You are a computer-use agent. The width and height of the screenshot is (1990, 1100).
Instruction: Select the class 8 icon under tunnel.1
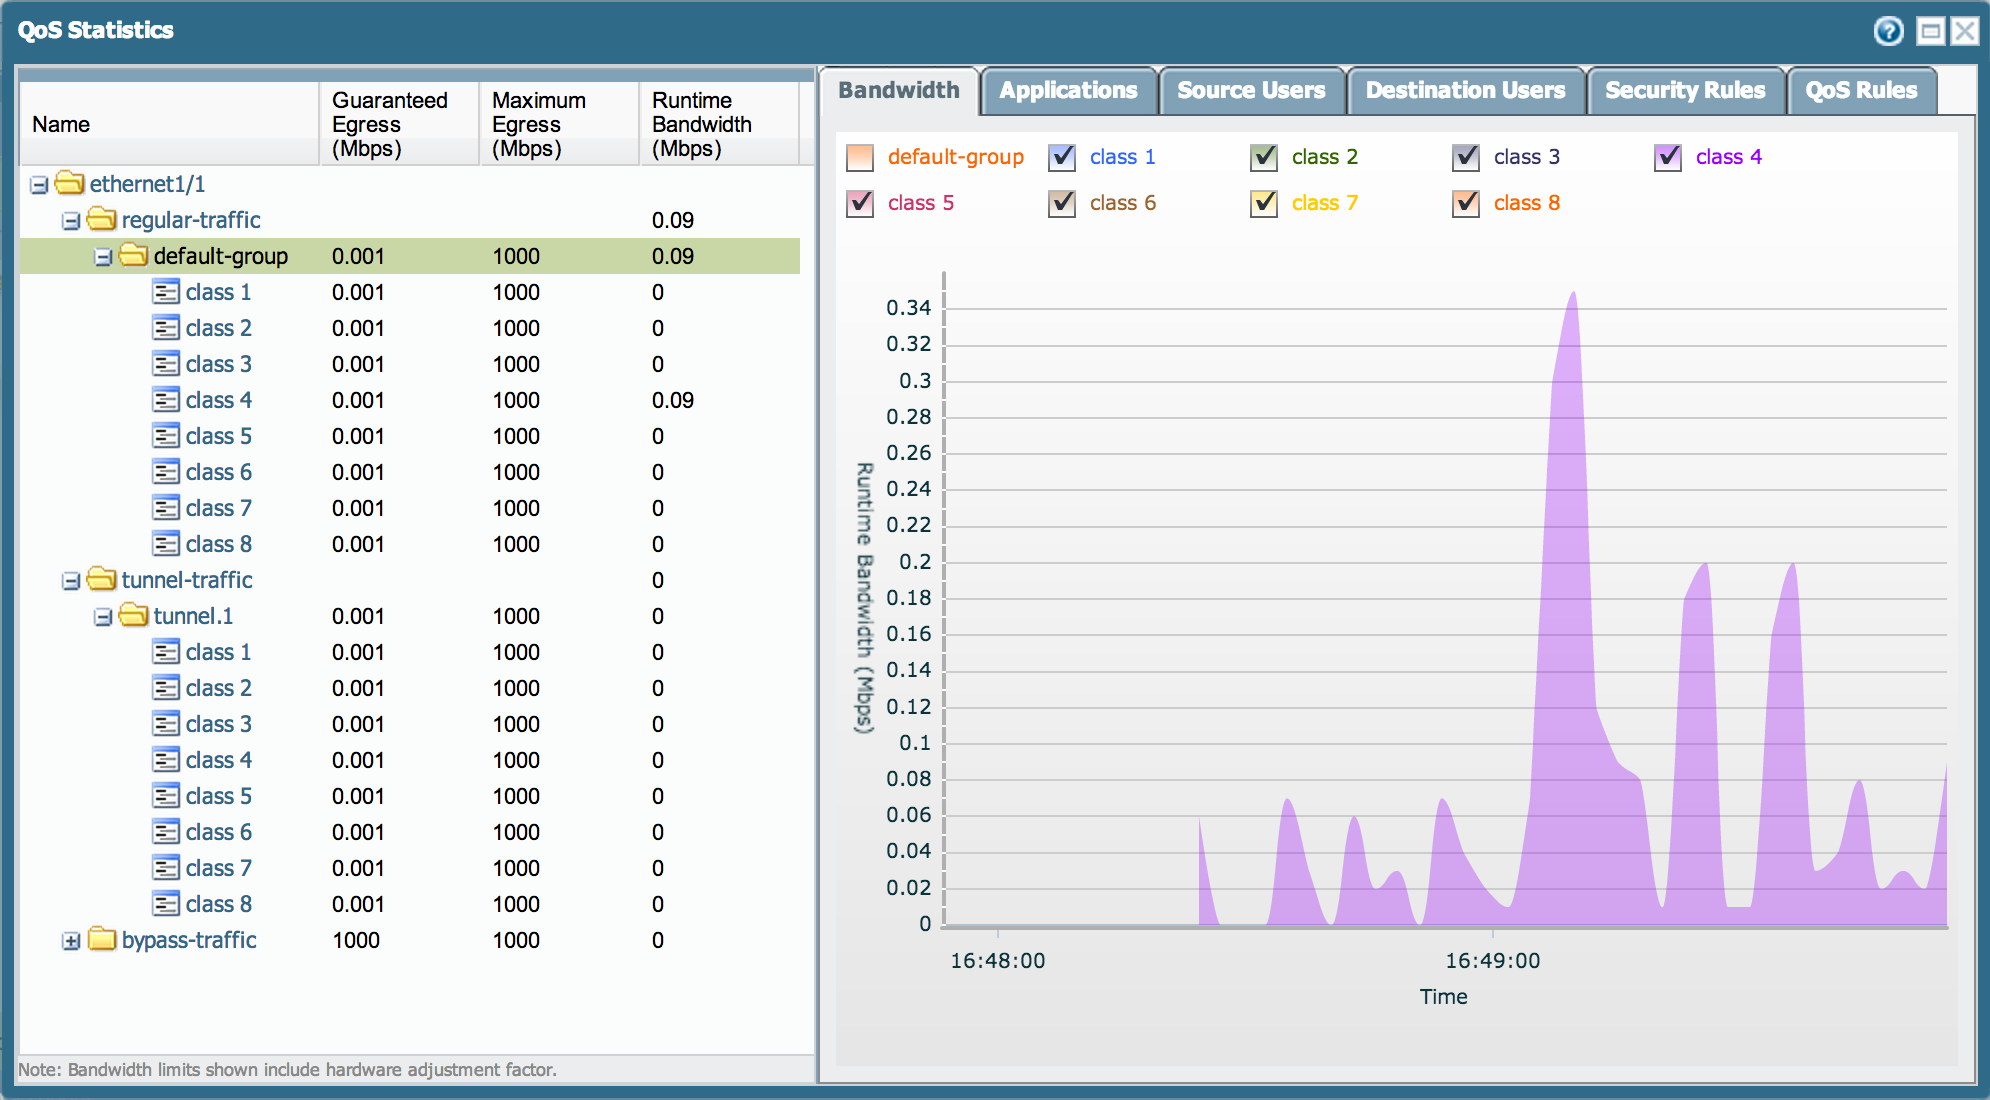pyautogui.click(x=166, y=904)
